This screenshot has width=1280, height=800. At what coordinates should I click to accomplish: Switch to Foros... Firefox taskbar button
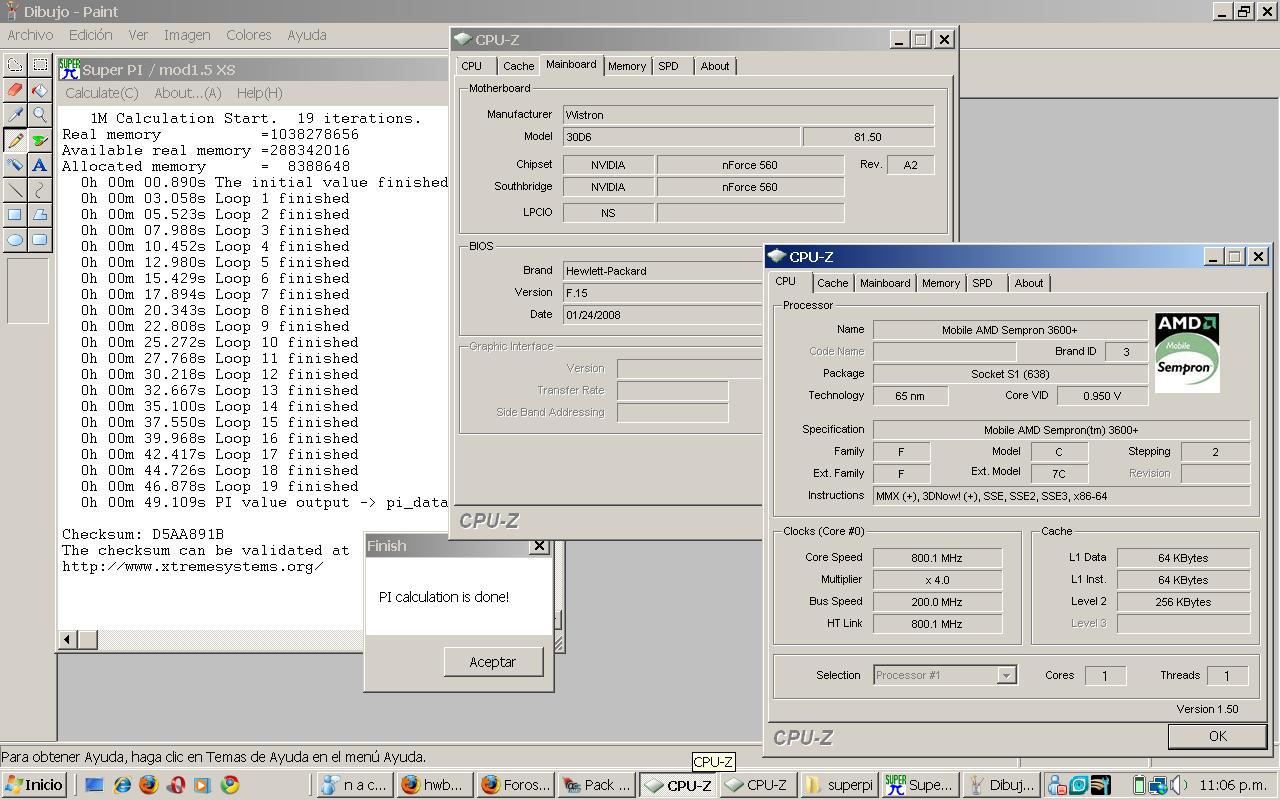click(x=516, y=785)
